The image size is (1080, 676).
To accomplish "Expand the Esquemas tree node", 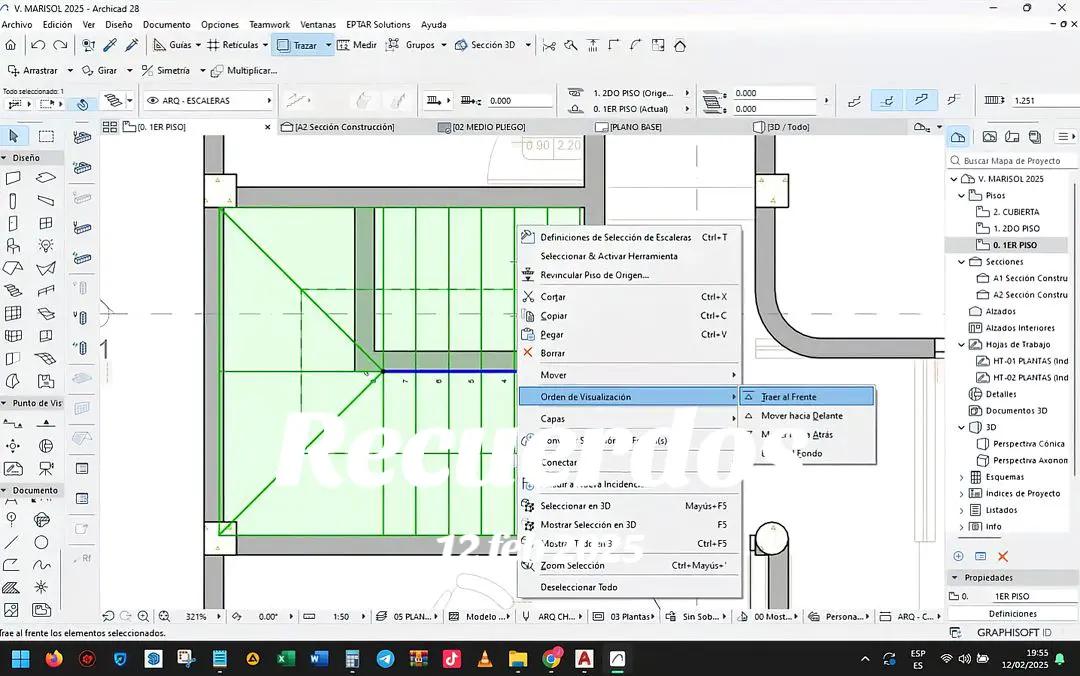I will click(x=962, y=477).
